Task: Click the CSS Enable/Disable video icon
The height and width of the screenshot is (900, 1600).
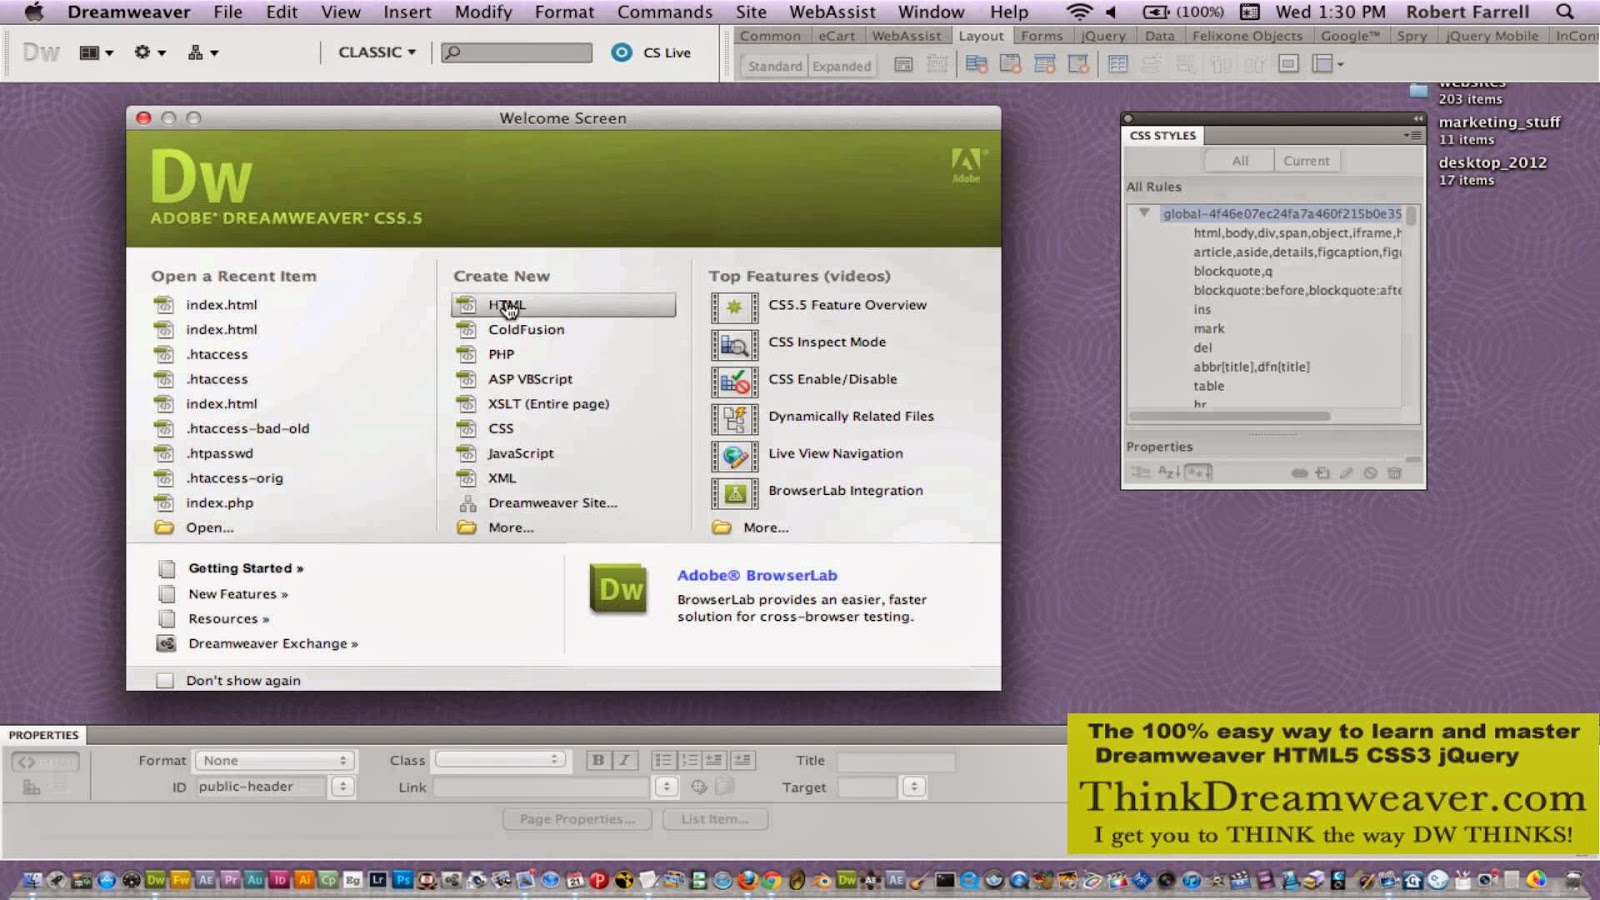Action: (x=734, y=380)
